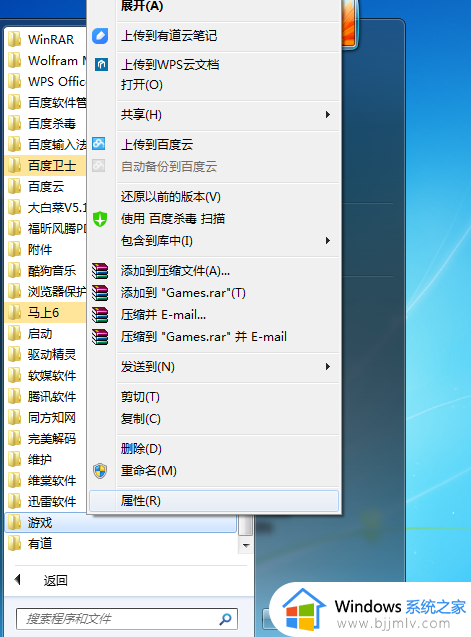Click WinRAR icon beside 压缩并 E-mail...
Viewport: 471px width, 637px height.
[x=100, y=314]
